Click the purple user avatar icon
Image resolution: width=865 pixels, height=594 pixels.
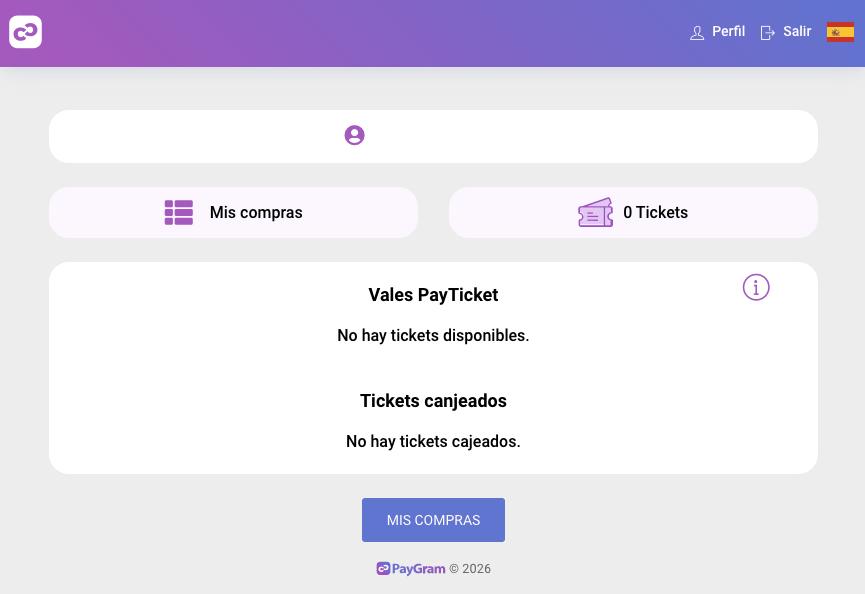354,135
